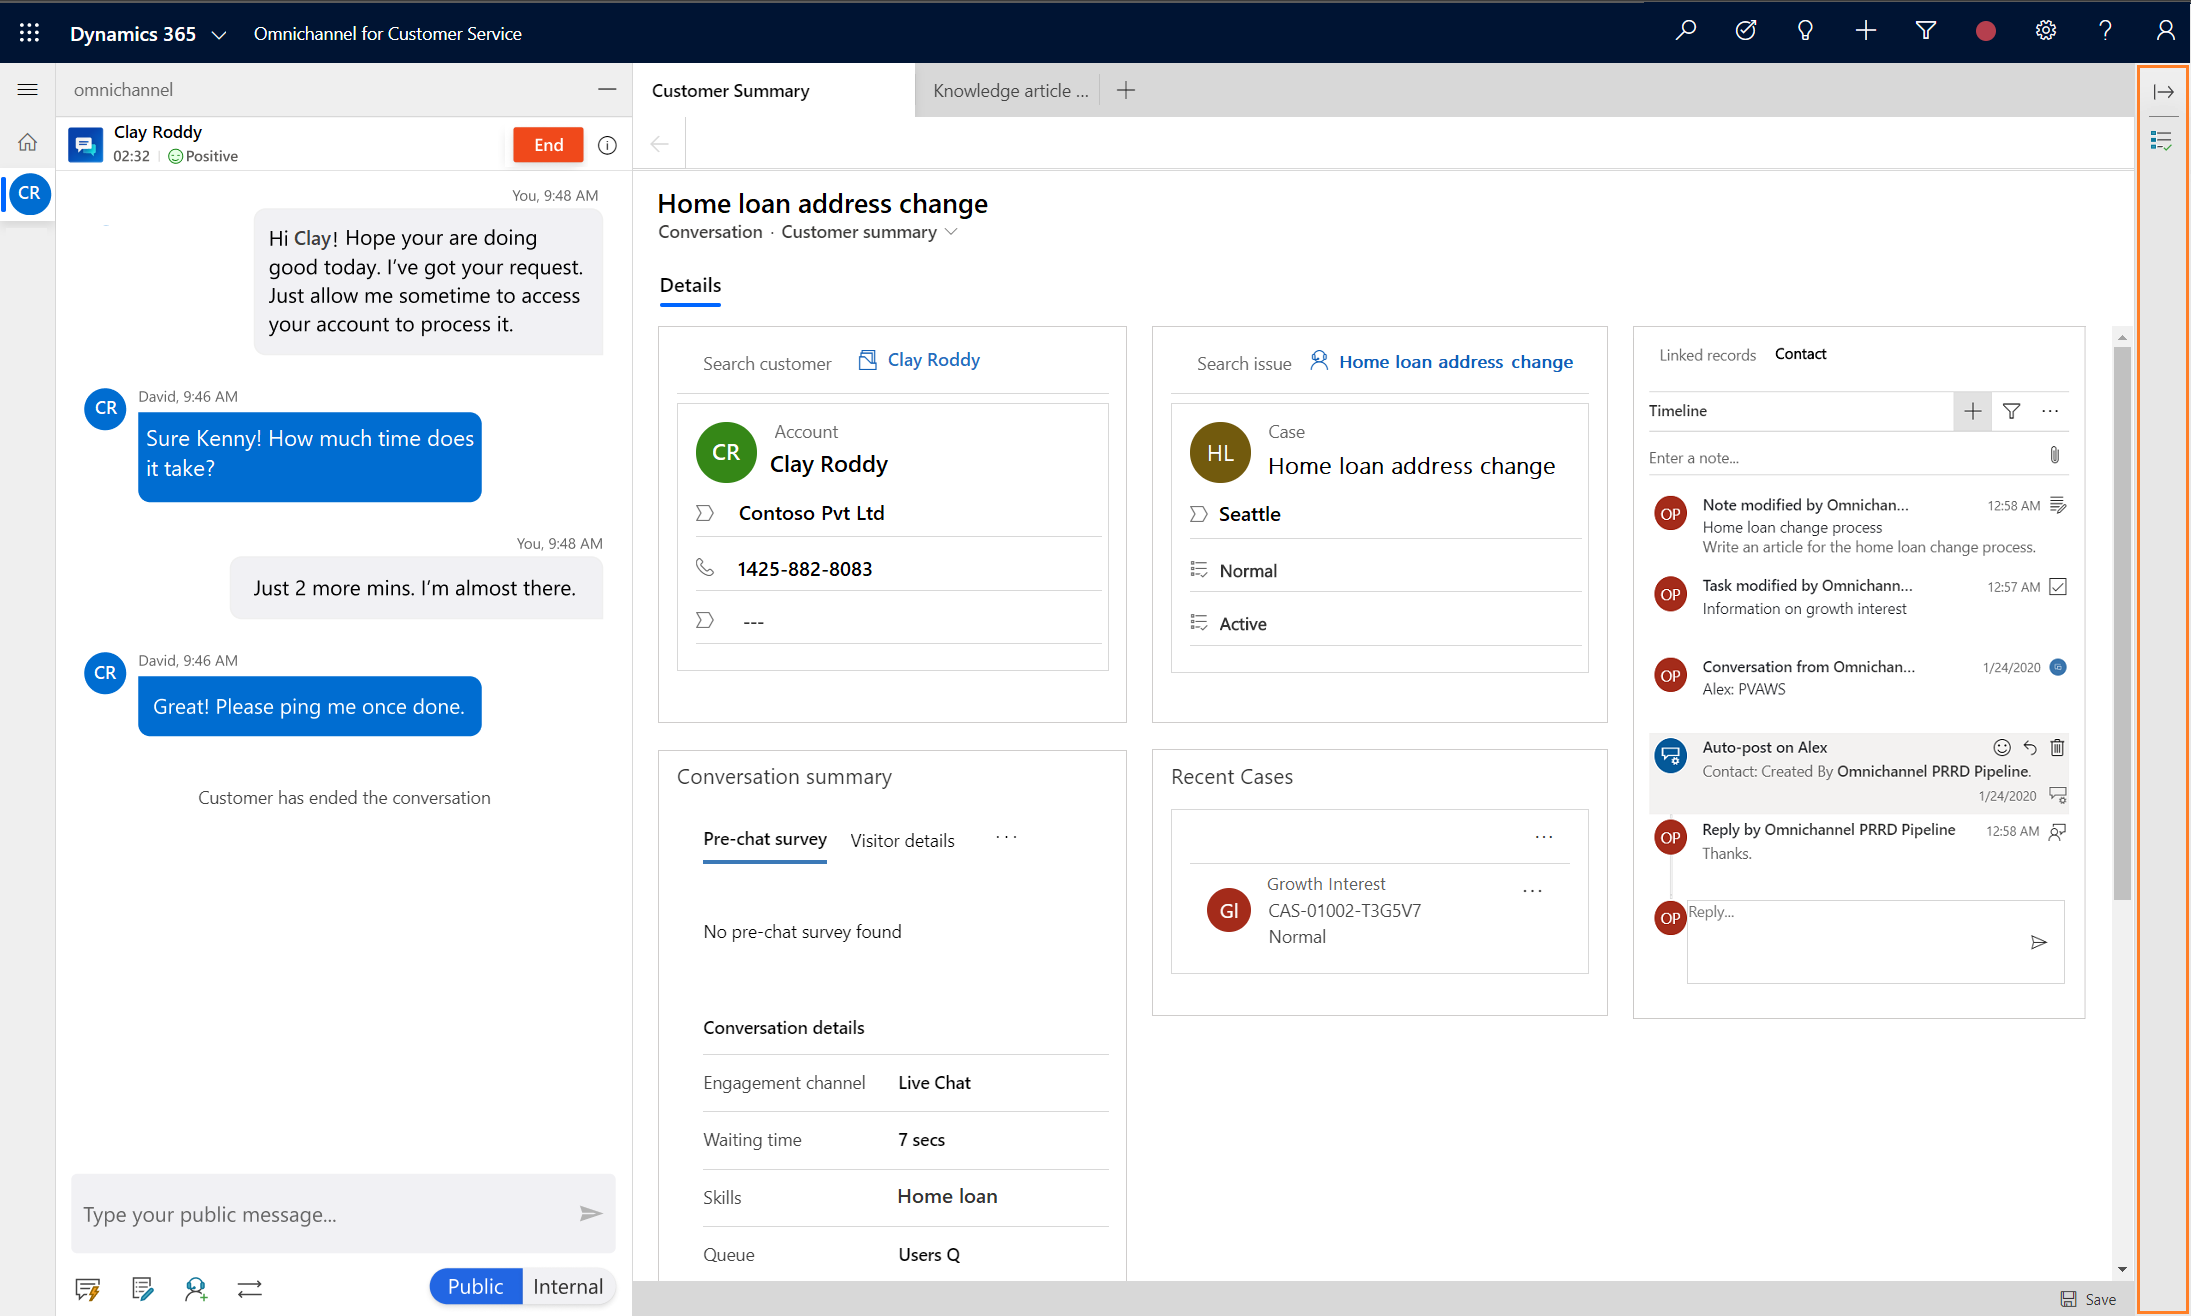This screenshot has height=1316, width=2191.
Task: Click the add note icon in Timeline
Action: coord(1972,410)
